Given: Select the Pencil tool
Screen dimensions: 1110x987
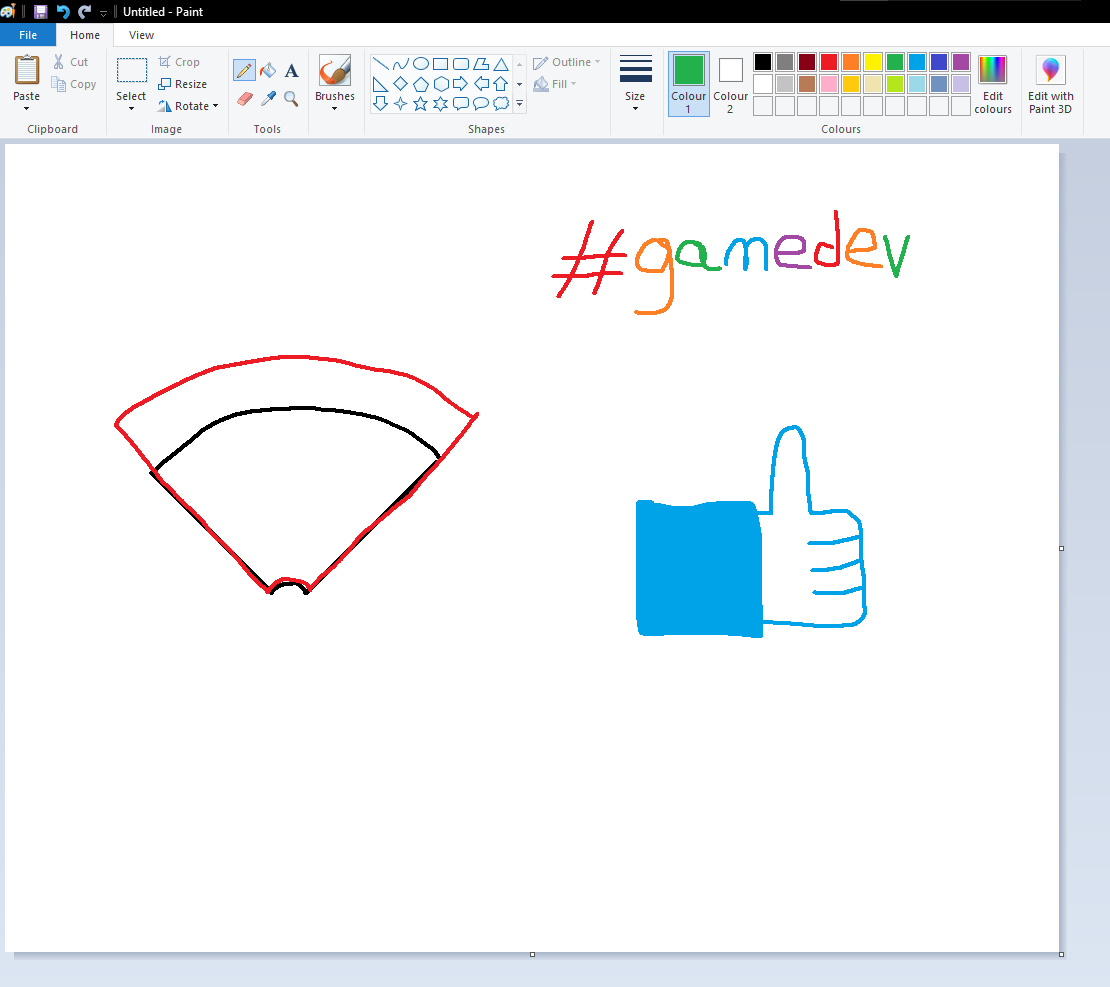Looking at the screenshot, I should 244,70.
